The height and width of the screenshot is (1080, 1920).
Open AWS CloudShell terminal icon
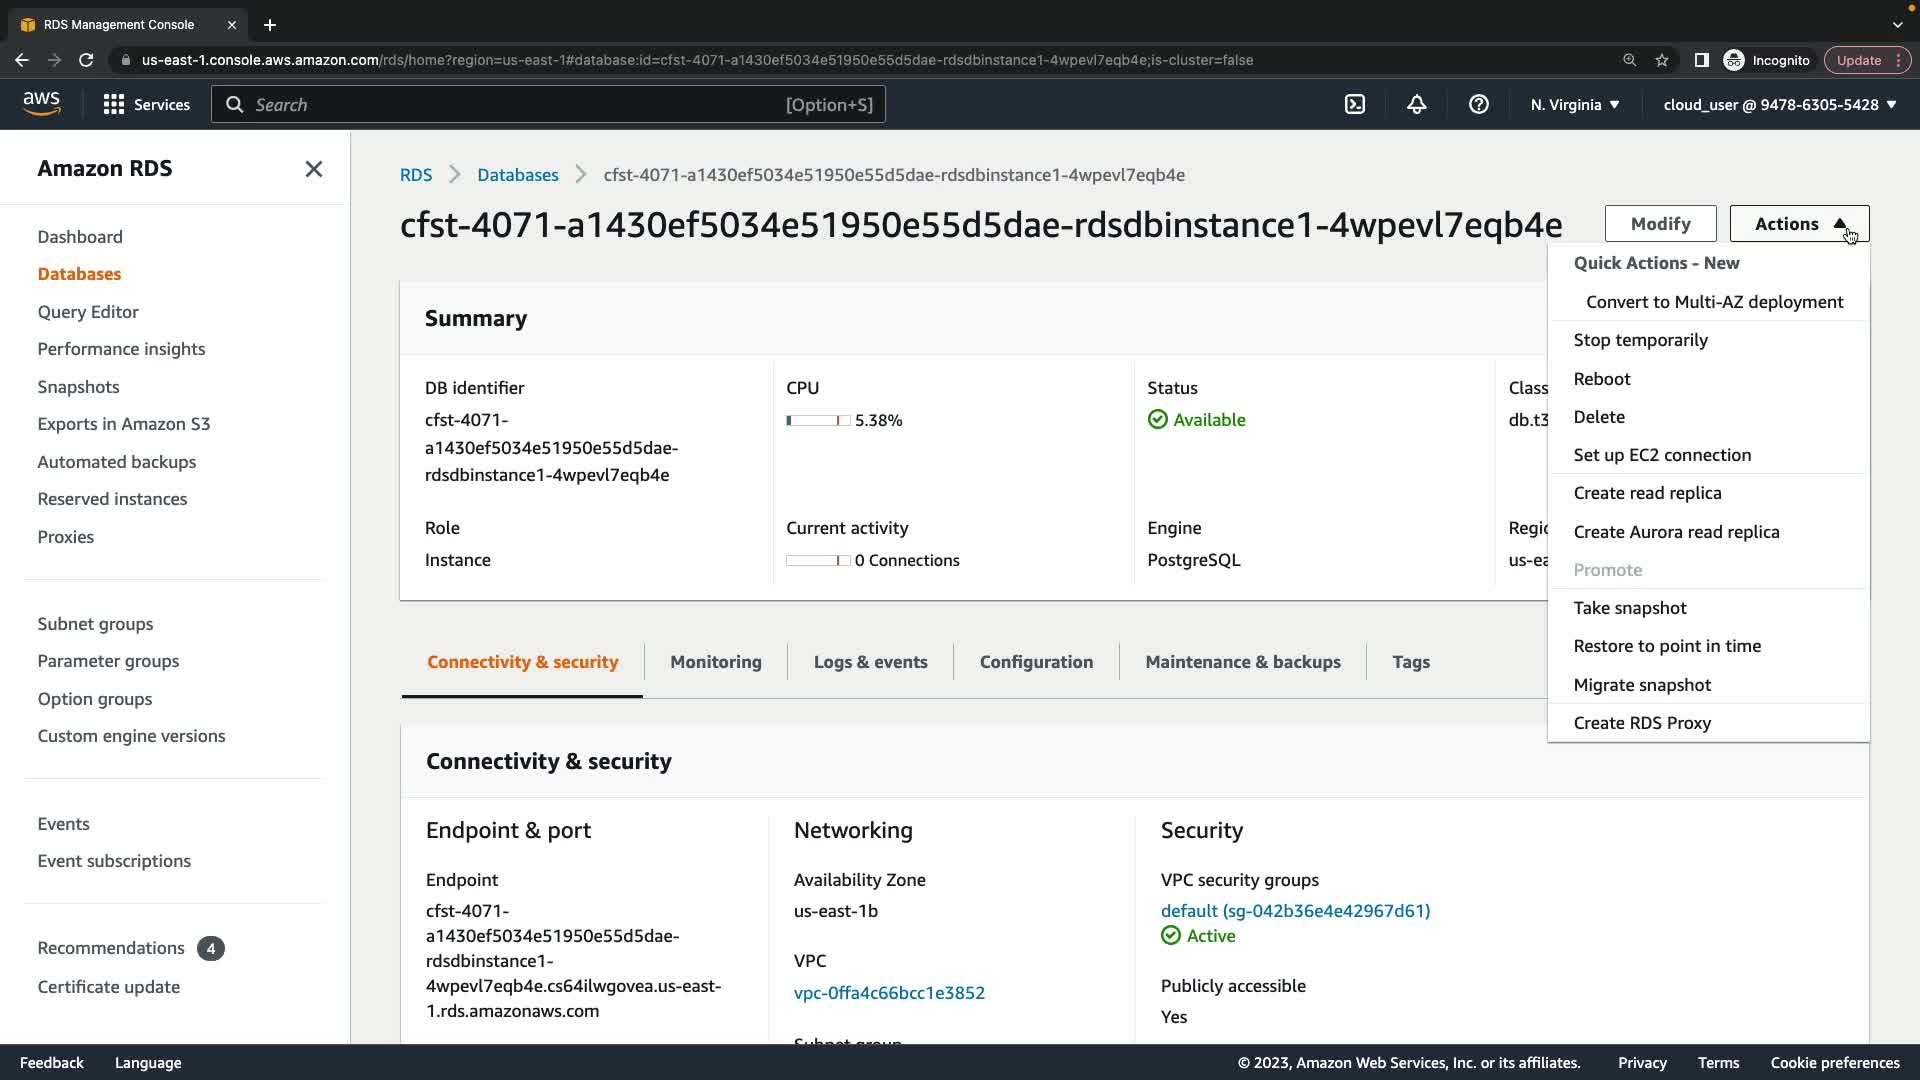tap(1355, 104)
